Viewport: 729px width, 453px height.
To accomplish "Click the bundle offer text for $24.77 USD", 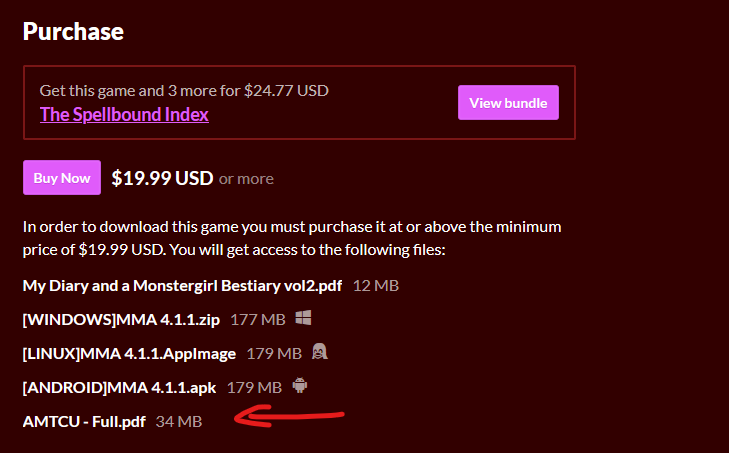I will [184, 90].
